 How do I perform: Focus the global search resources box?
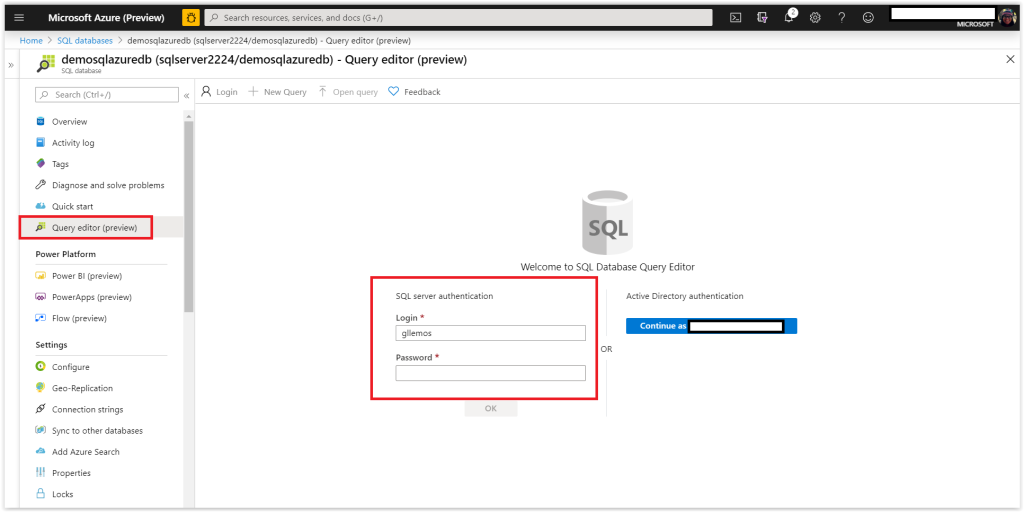click(458, 18)
